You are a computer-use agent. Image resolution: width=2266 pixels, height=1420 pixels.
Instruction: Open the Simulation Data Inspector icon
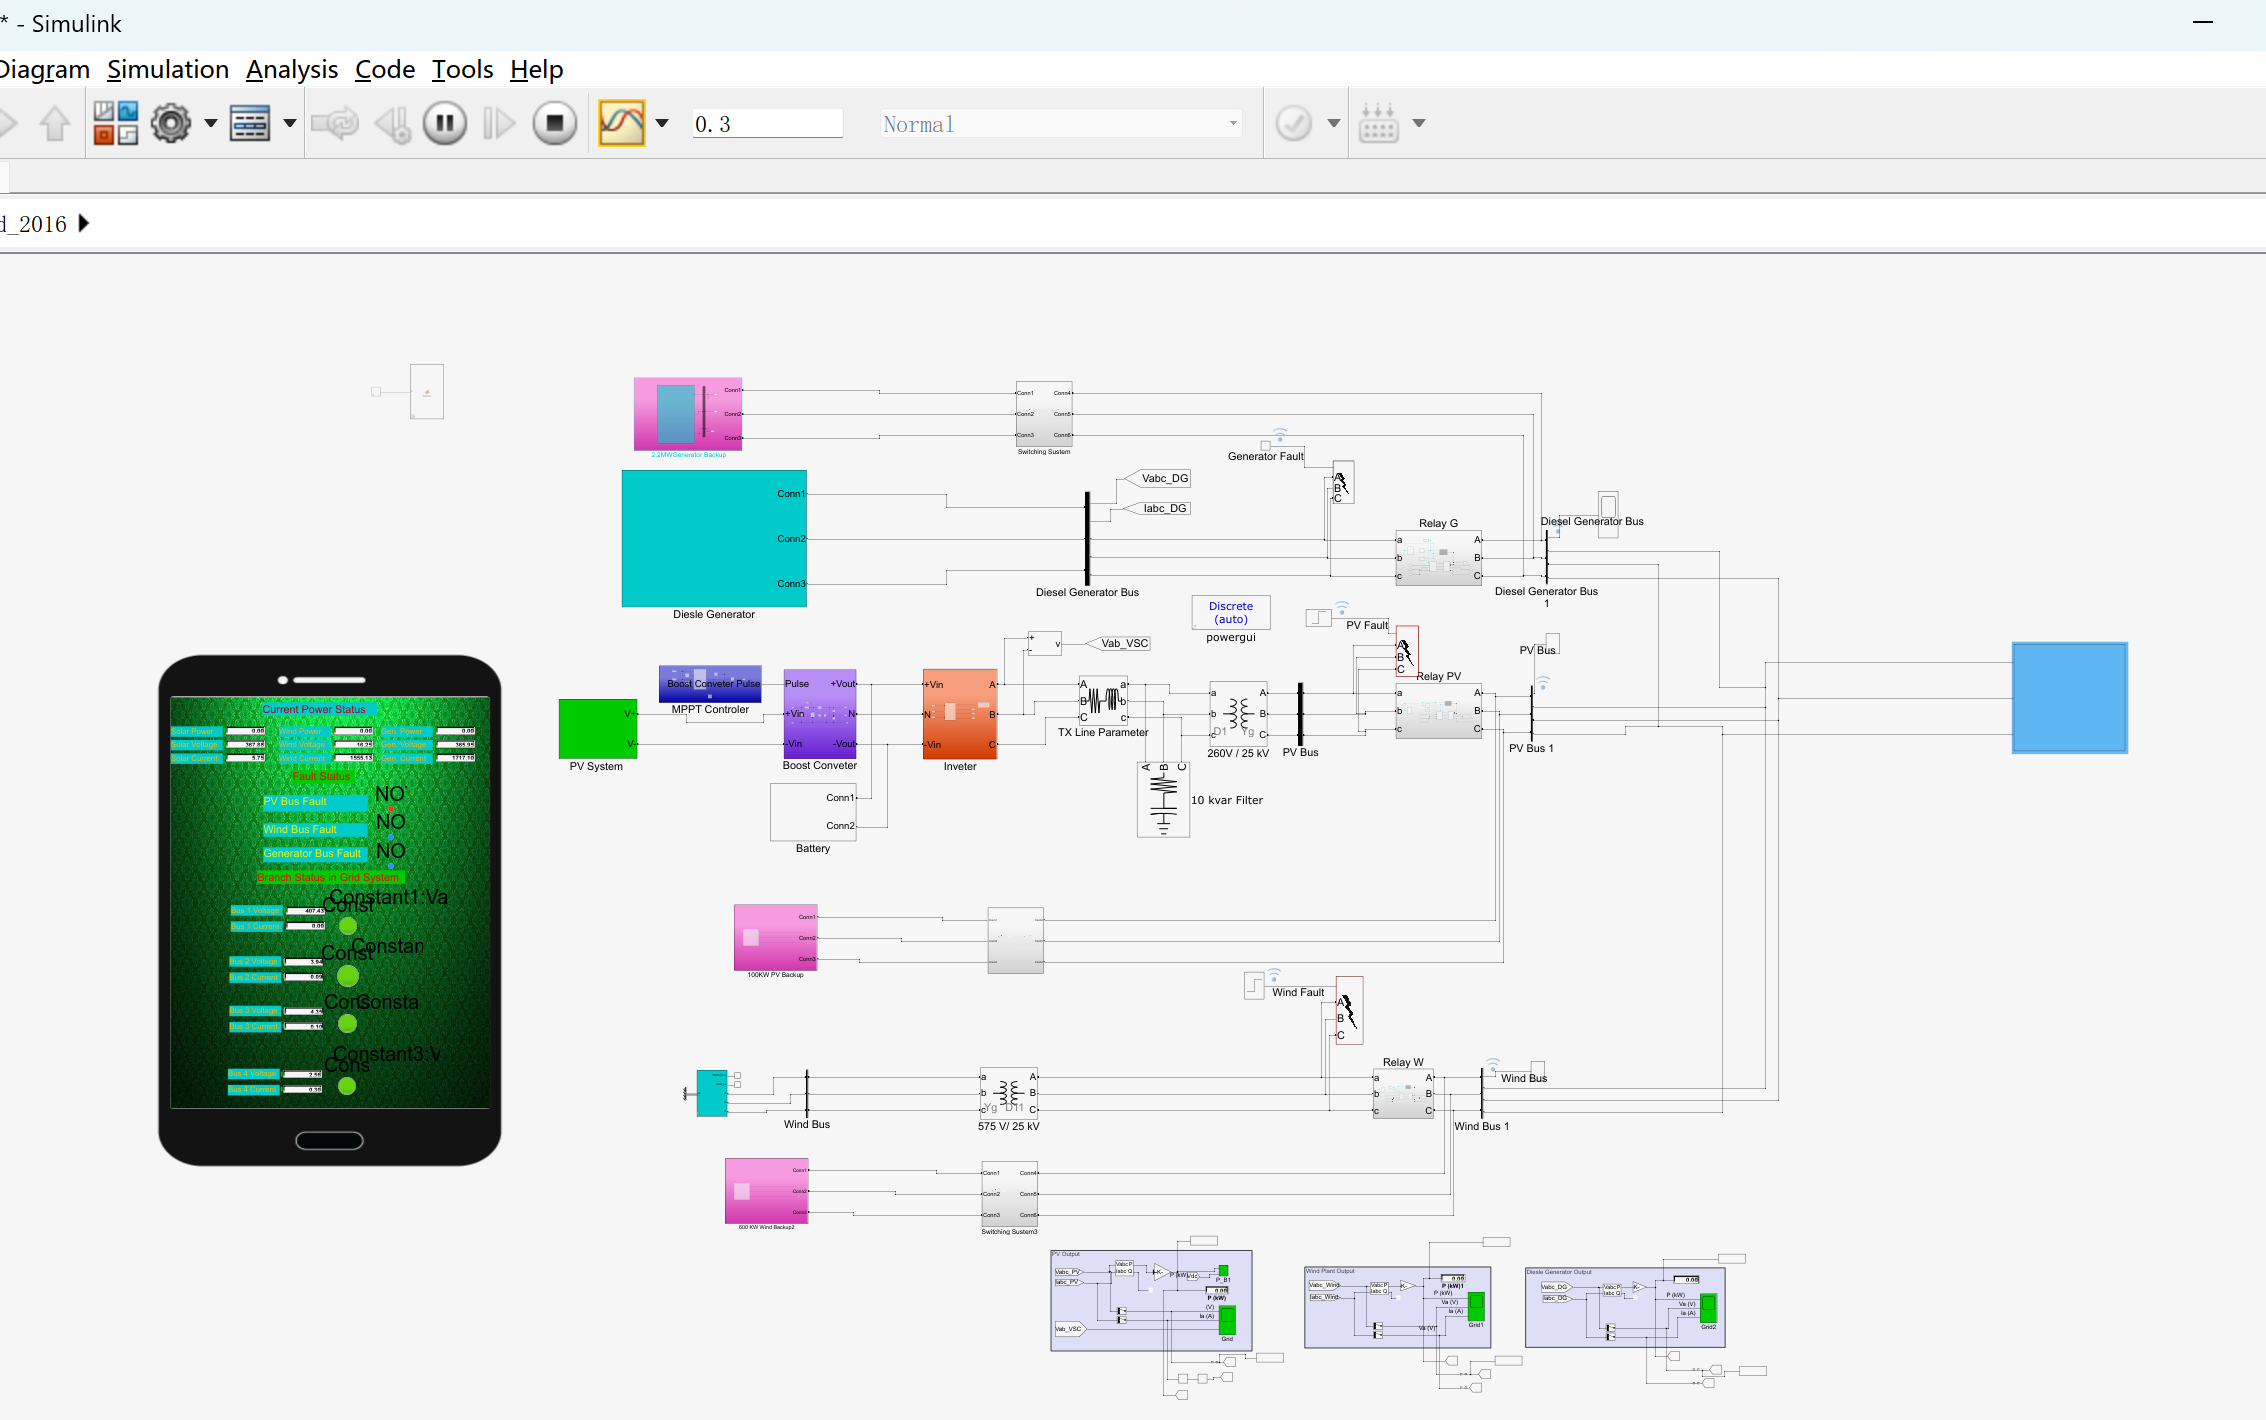621,123
